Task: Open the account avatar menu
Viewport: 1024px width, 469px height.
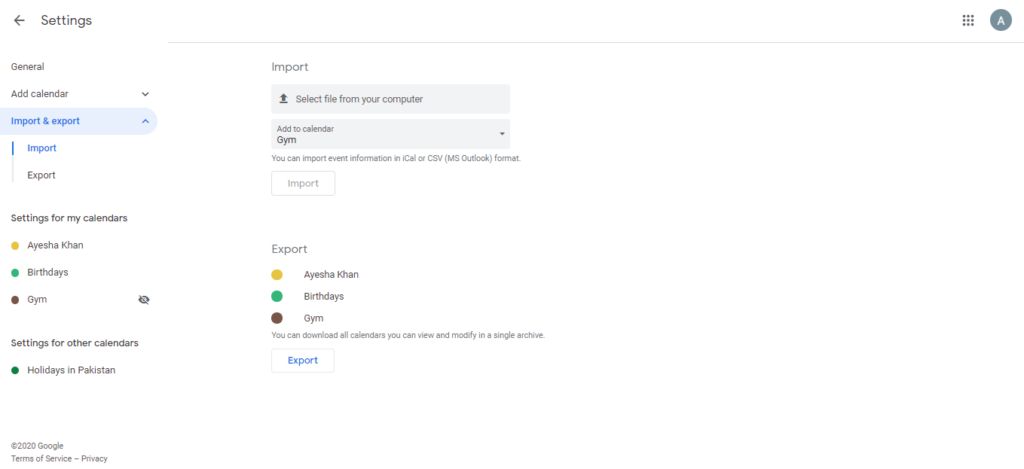Action: pos(1000,20)
